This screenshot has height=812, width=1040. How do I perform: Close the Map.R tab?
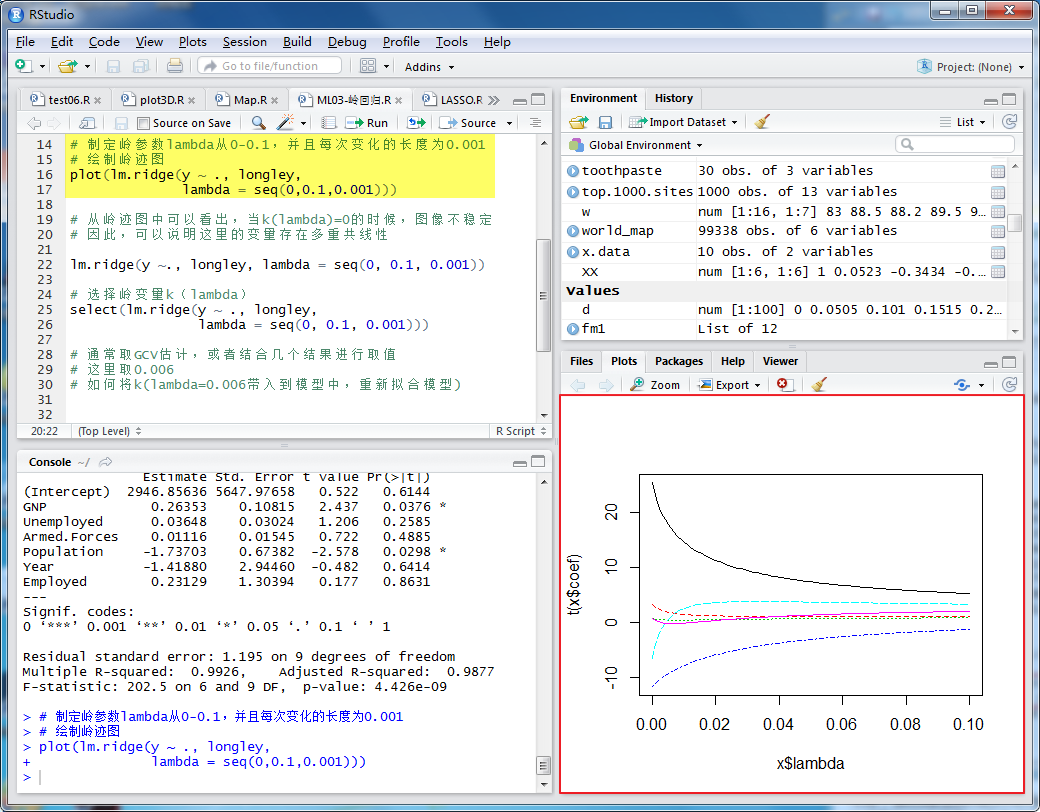tap(275, 100)
